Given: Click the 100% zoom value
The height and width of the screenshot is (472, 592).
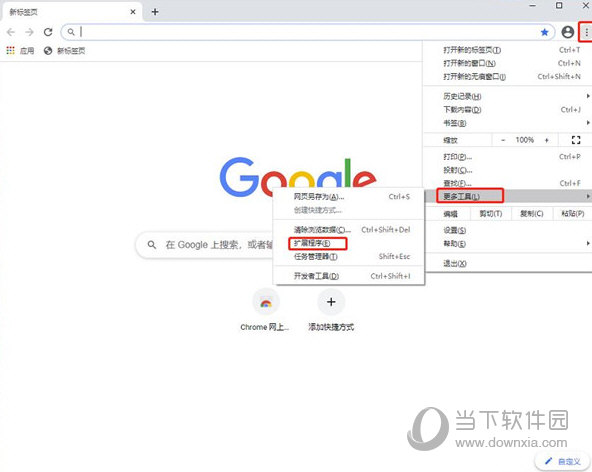Looking at the screenshot, I should 525,140.
